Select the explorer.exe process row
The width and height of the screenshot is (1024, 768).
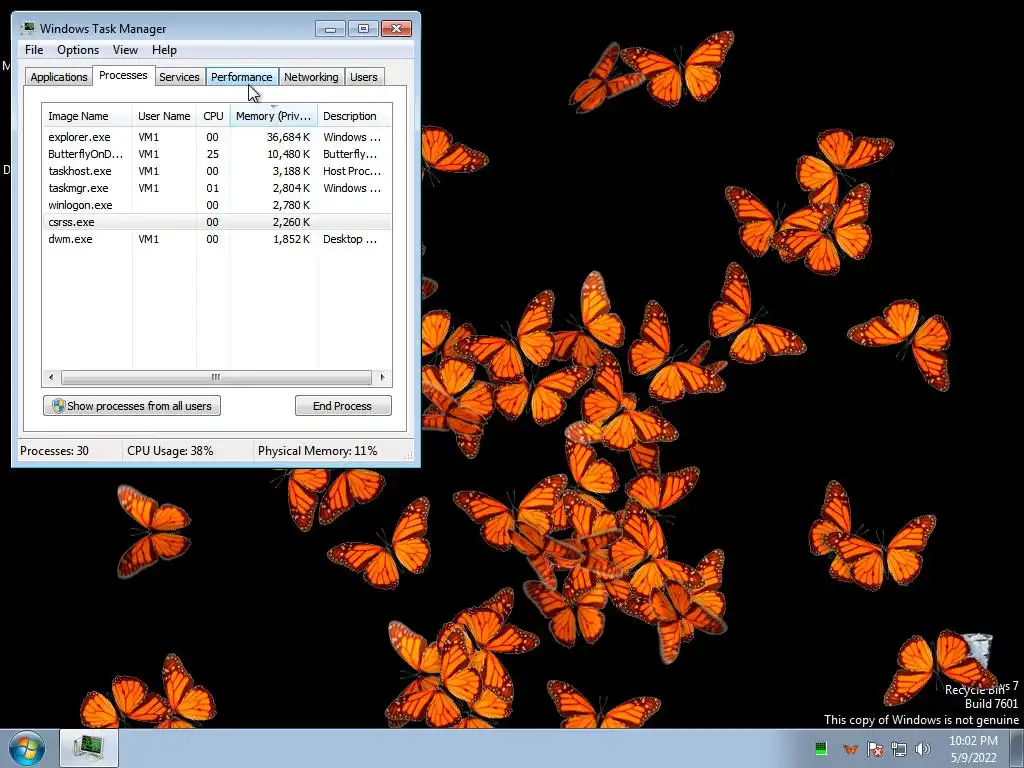pos(217,137)
